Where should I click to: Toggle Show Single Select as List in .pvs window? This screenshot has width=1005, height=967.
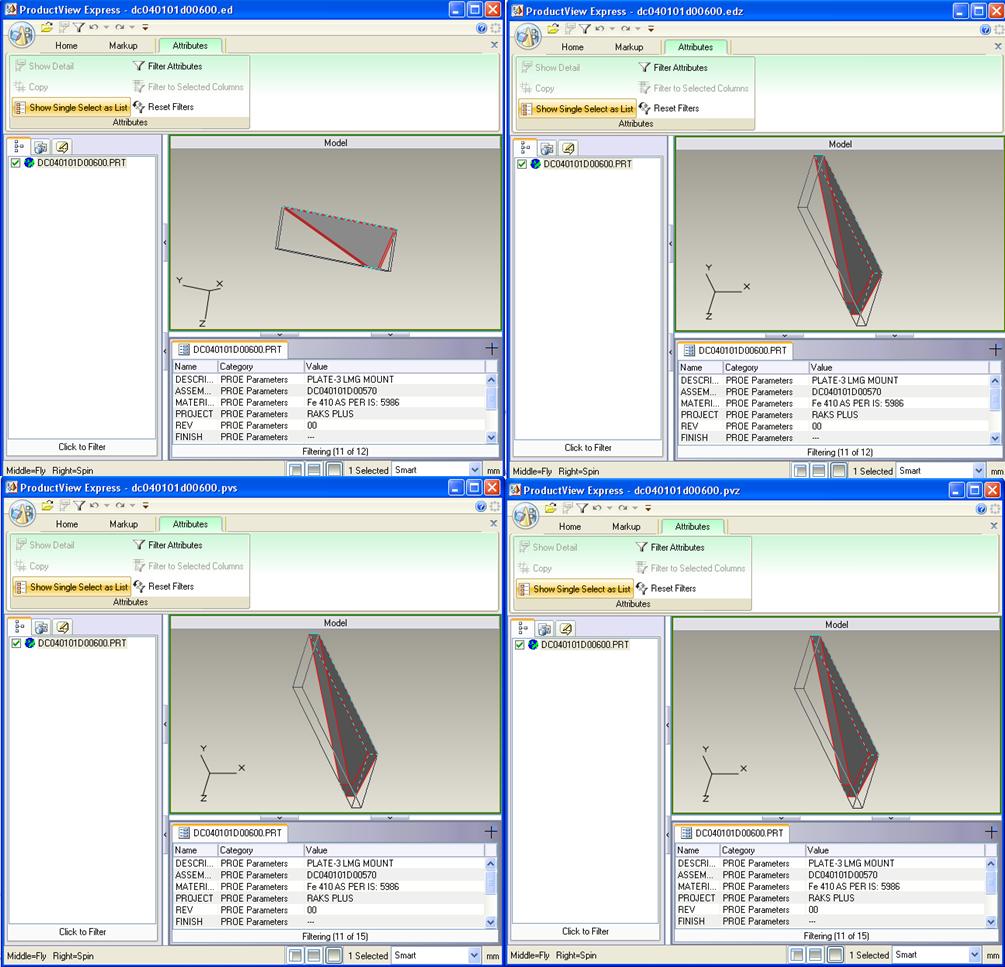(72, 587)
